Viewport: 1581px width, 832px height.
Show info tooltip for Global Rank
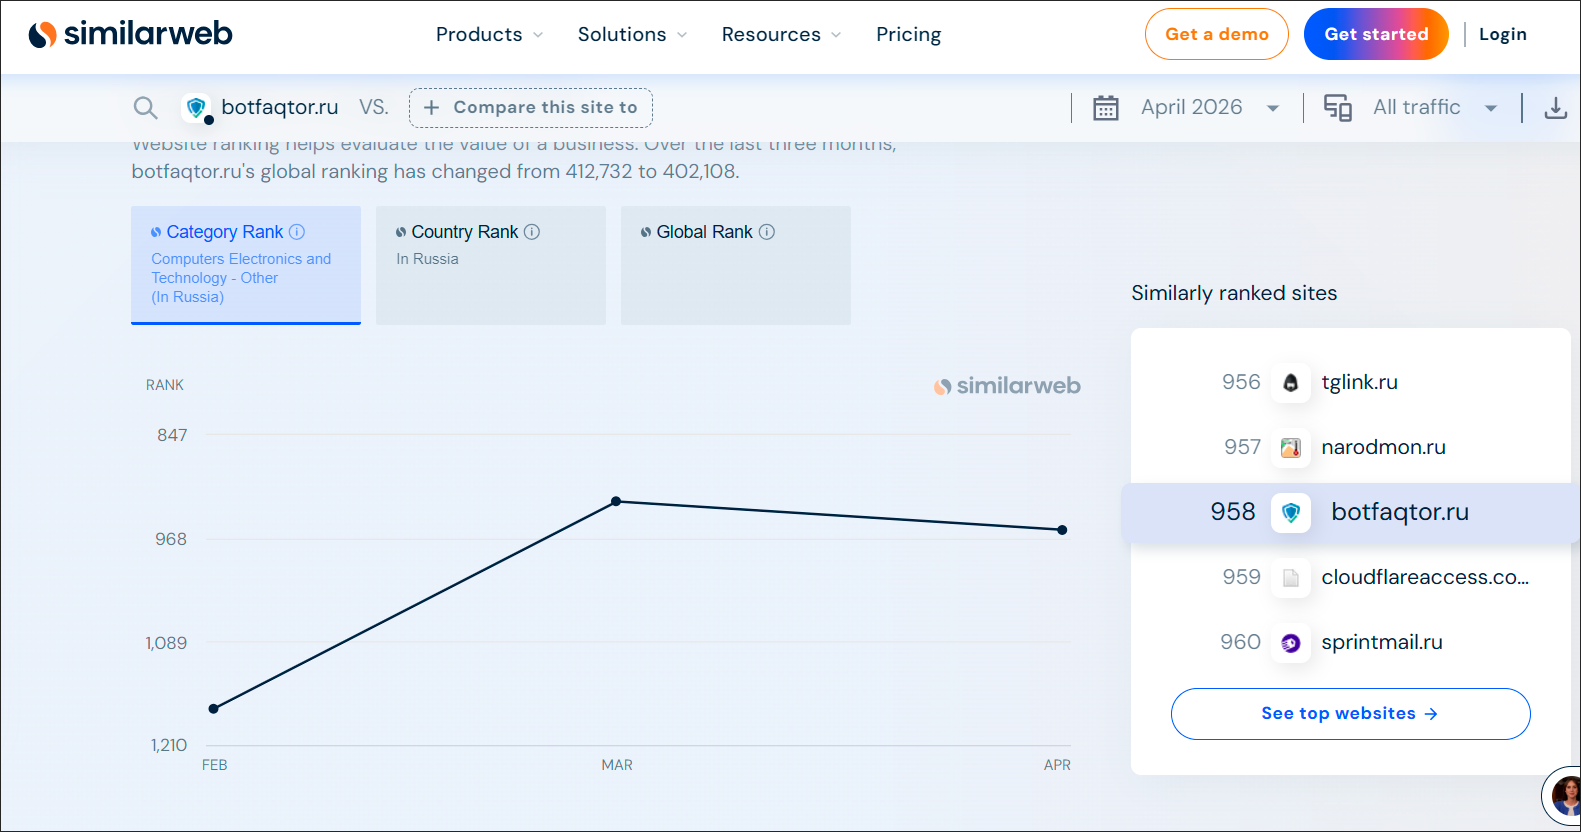(x=767, y=232)
